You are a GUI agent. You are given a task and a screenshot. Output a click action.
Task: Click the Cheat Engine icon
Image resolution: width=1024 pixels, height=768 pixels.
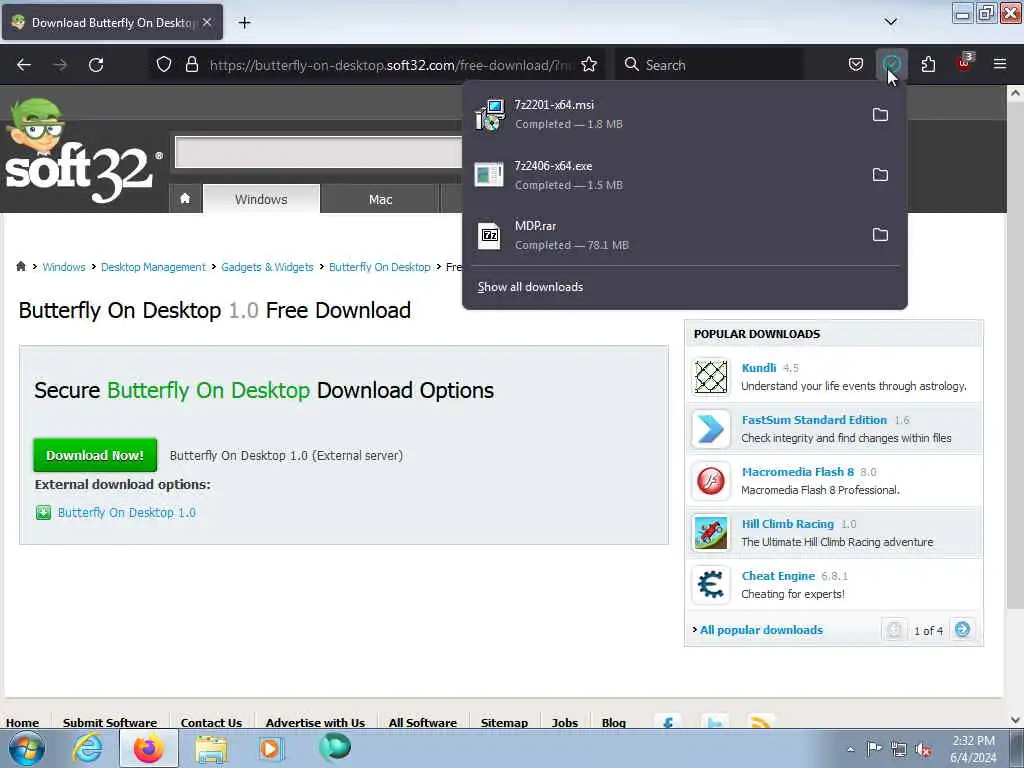point(711,584)
